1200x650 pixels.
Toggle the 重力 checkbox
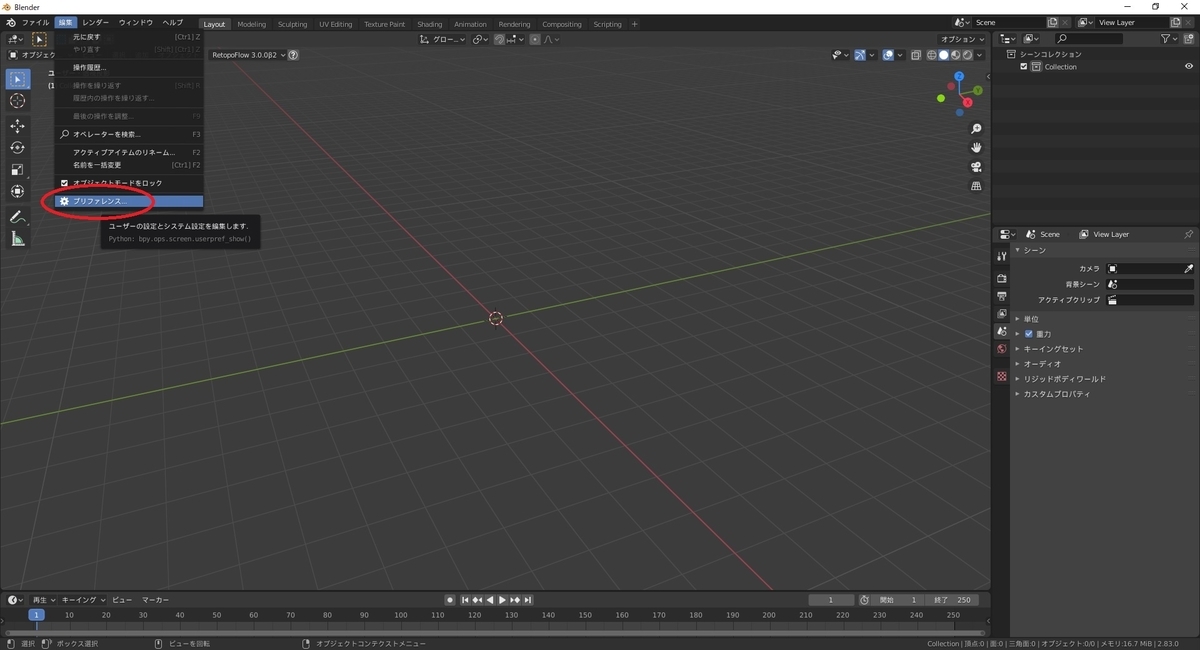1029,334
